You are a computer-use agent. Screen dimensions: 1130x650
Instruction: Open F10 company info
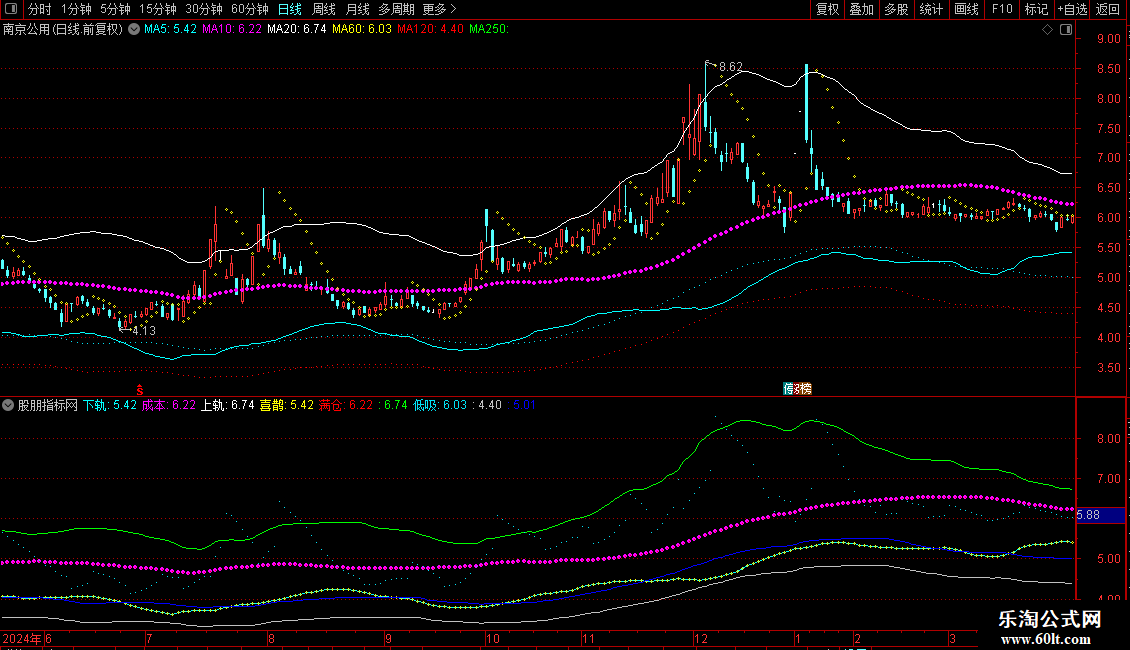click(1002, 9)
